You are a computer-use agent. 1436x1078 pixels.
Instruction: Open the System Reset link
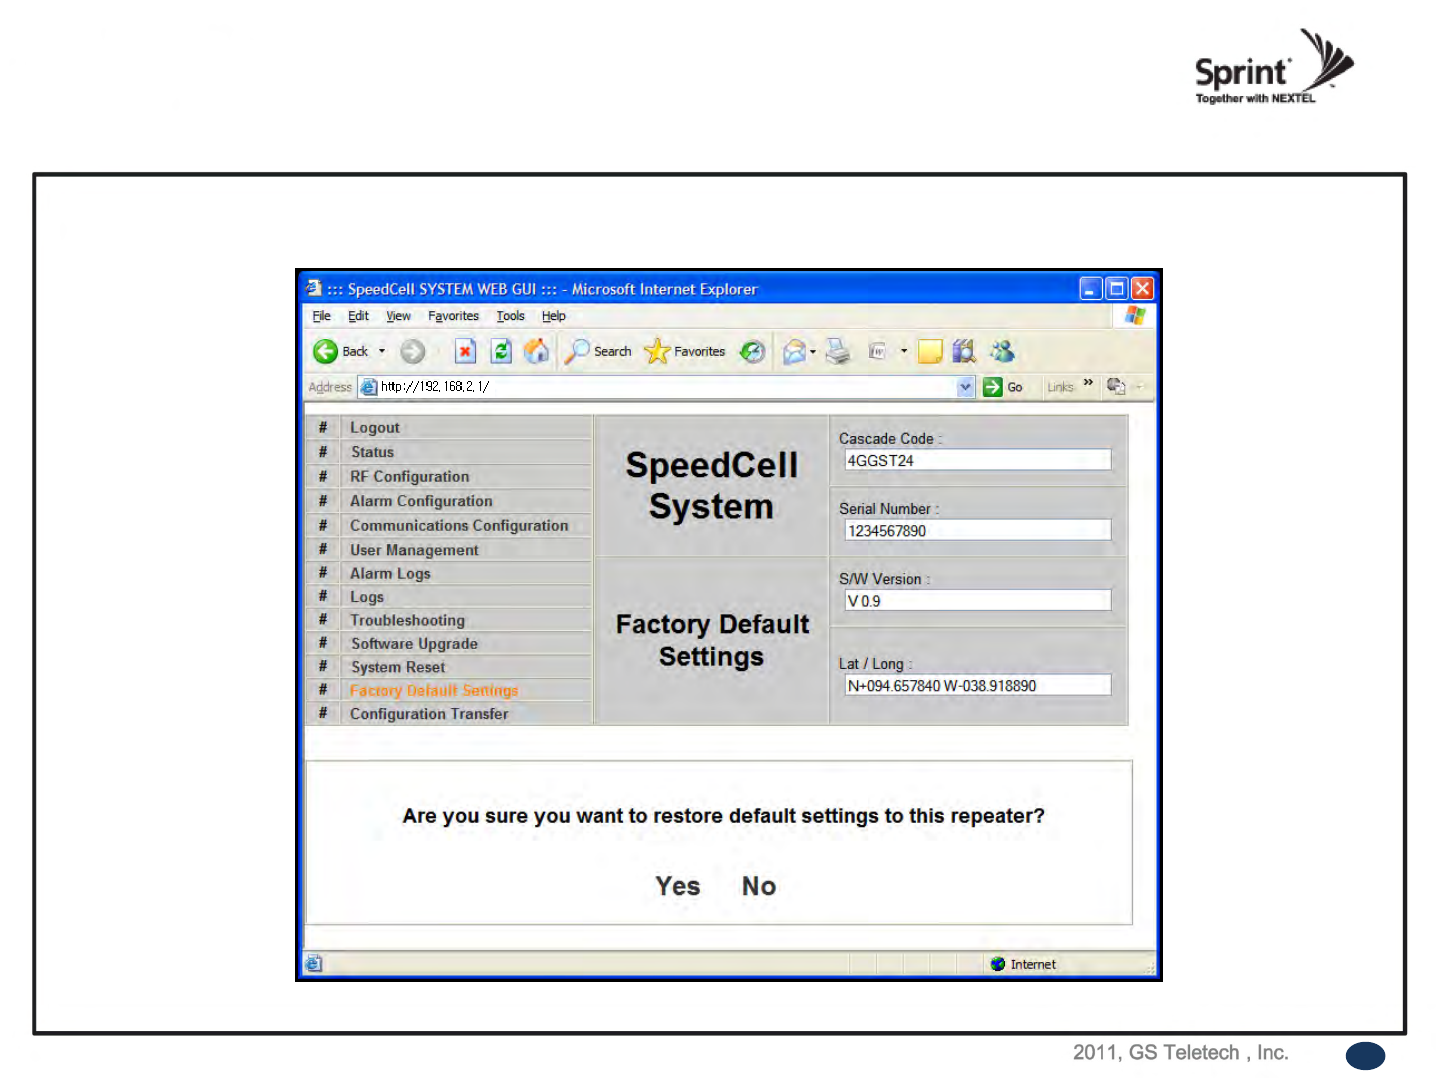[x=398, y=667]
